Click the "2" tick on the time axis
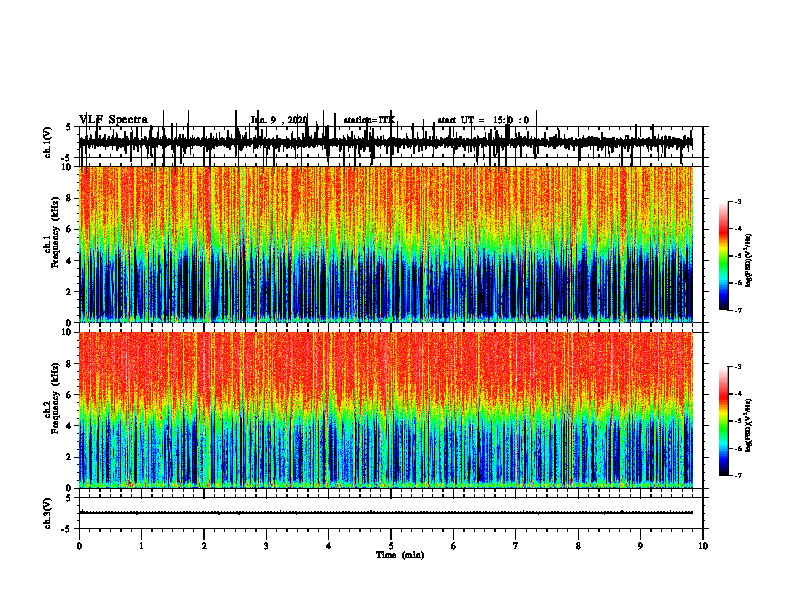 (204, 546)
